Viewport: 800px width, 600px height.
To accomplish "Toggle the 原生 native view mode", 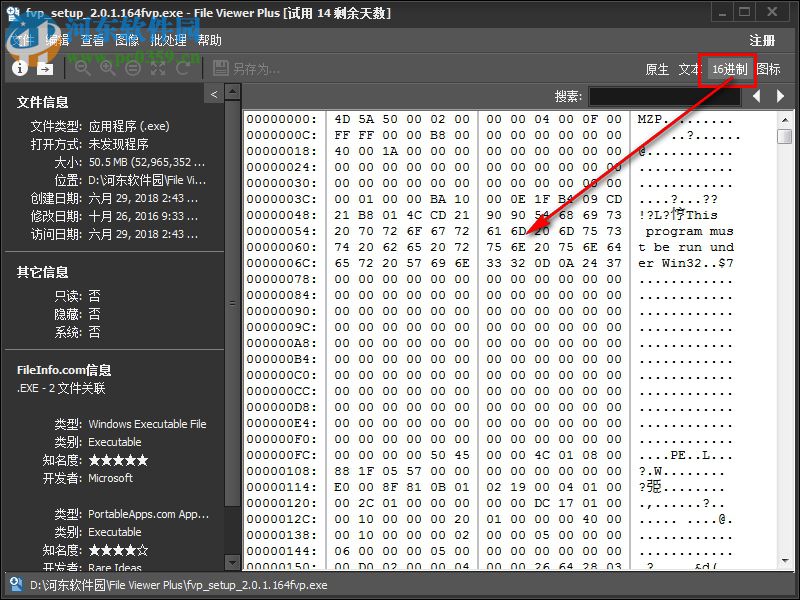I will (657, 68).
